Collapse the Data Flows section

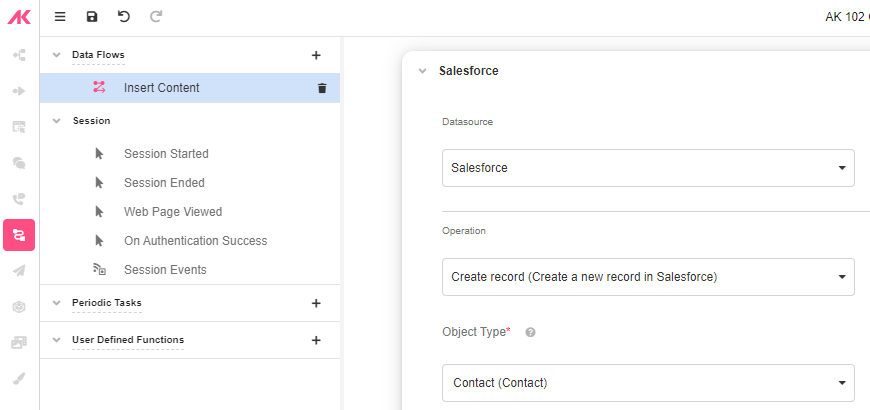56,55
